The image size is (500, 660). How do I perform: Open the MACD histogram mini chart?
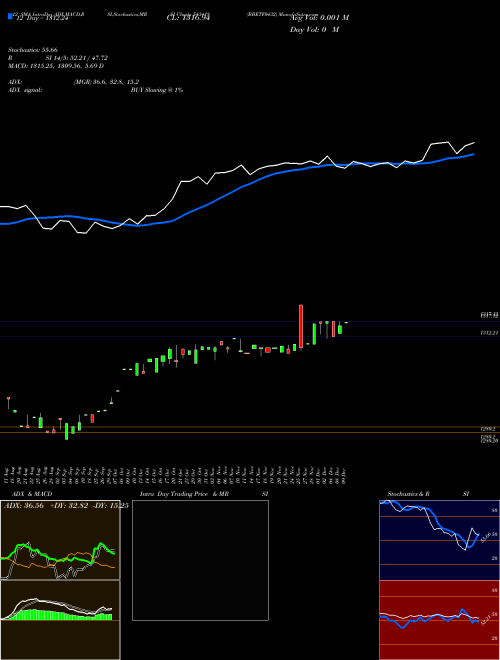(x=60, y=620)
